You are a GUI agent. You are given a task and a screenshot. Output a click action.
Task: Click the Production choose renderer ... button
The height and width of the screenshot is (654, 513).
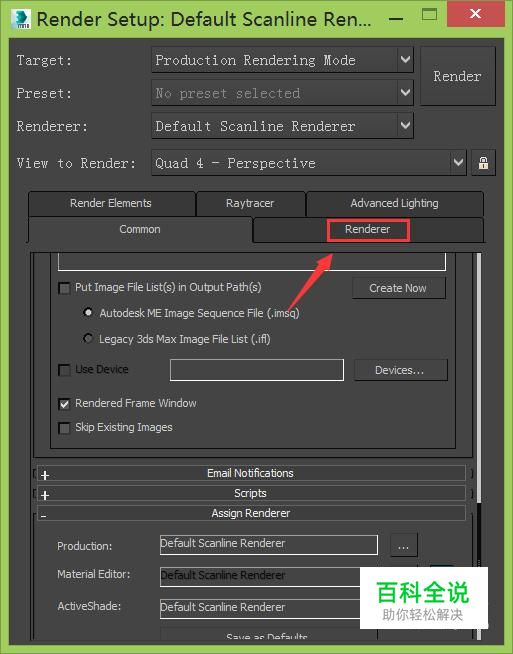(x=403, y=545)
